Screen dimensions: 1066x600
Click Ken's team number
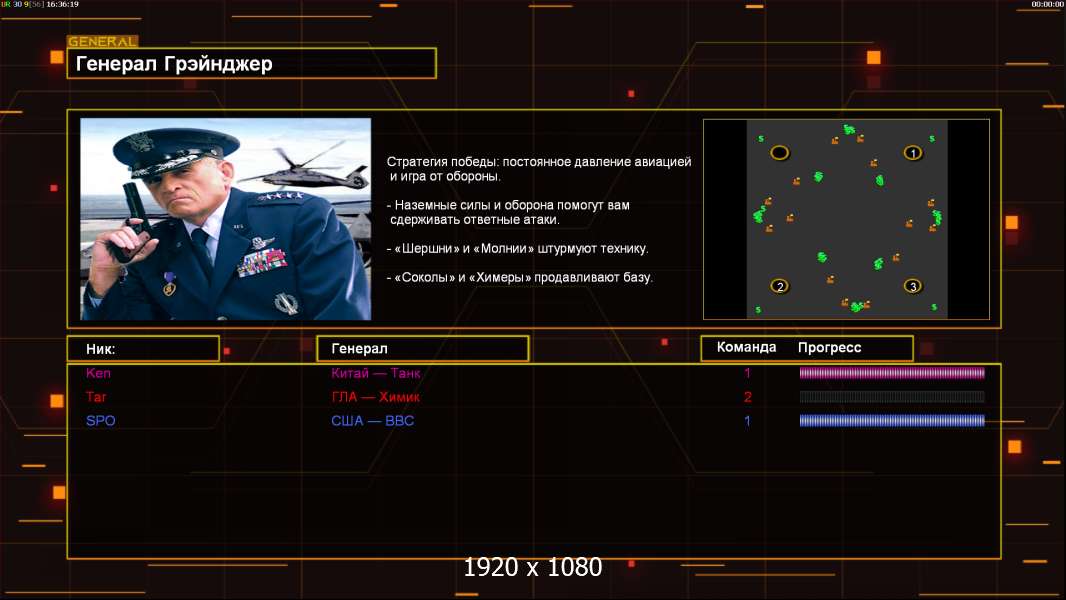click(x=747, y=373)
